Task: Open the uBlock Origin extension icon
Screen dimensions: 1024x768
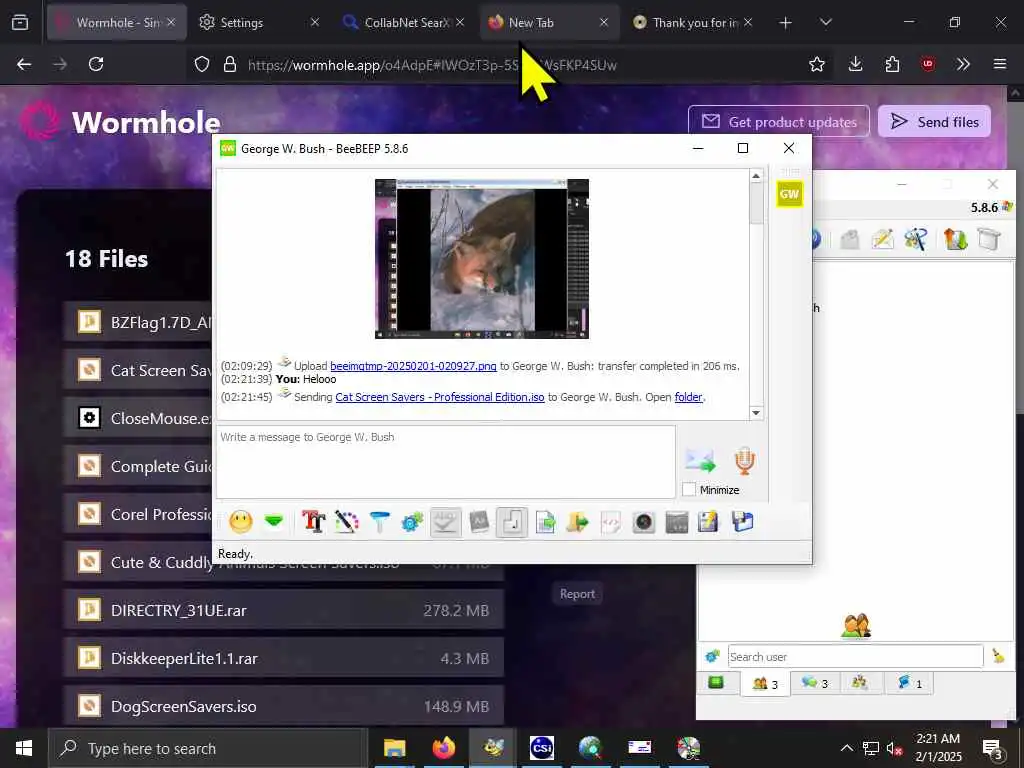Action: [x=928, y=64]
